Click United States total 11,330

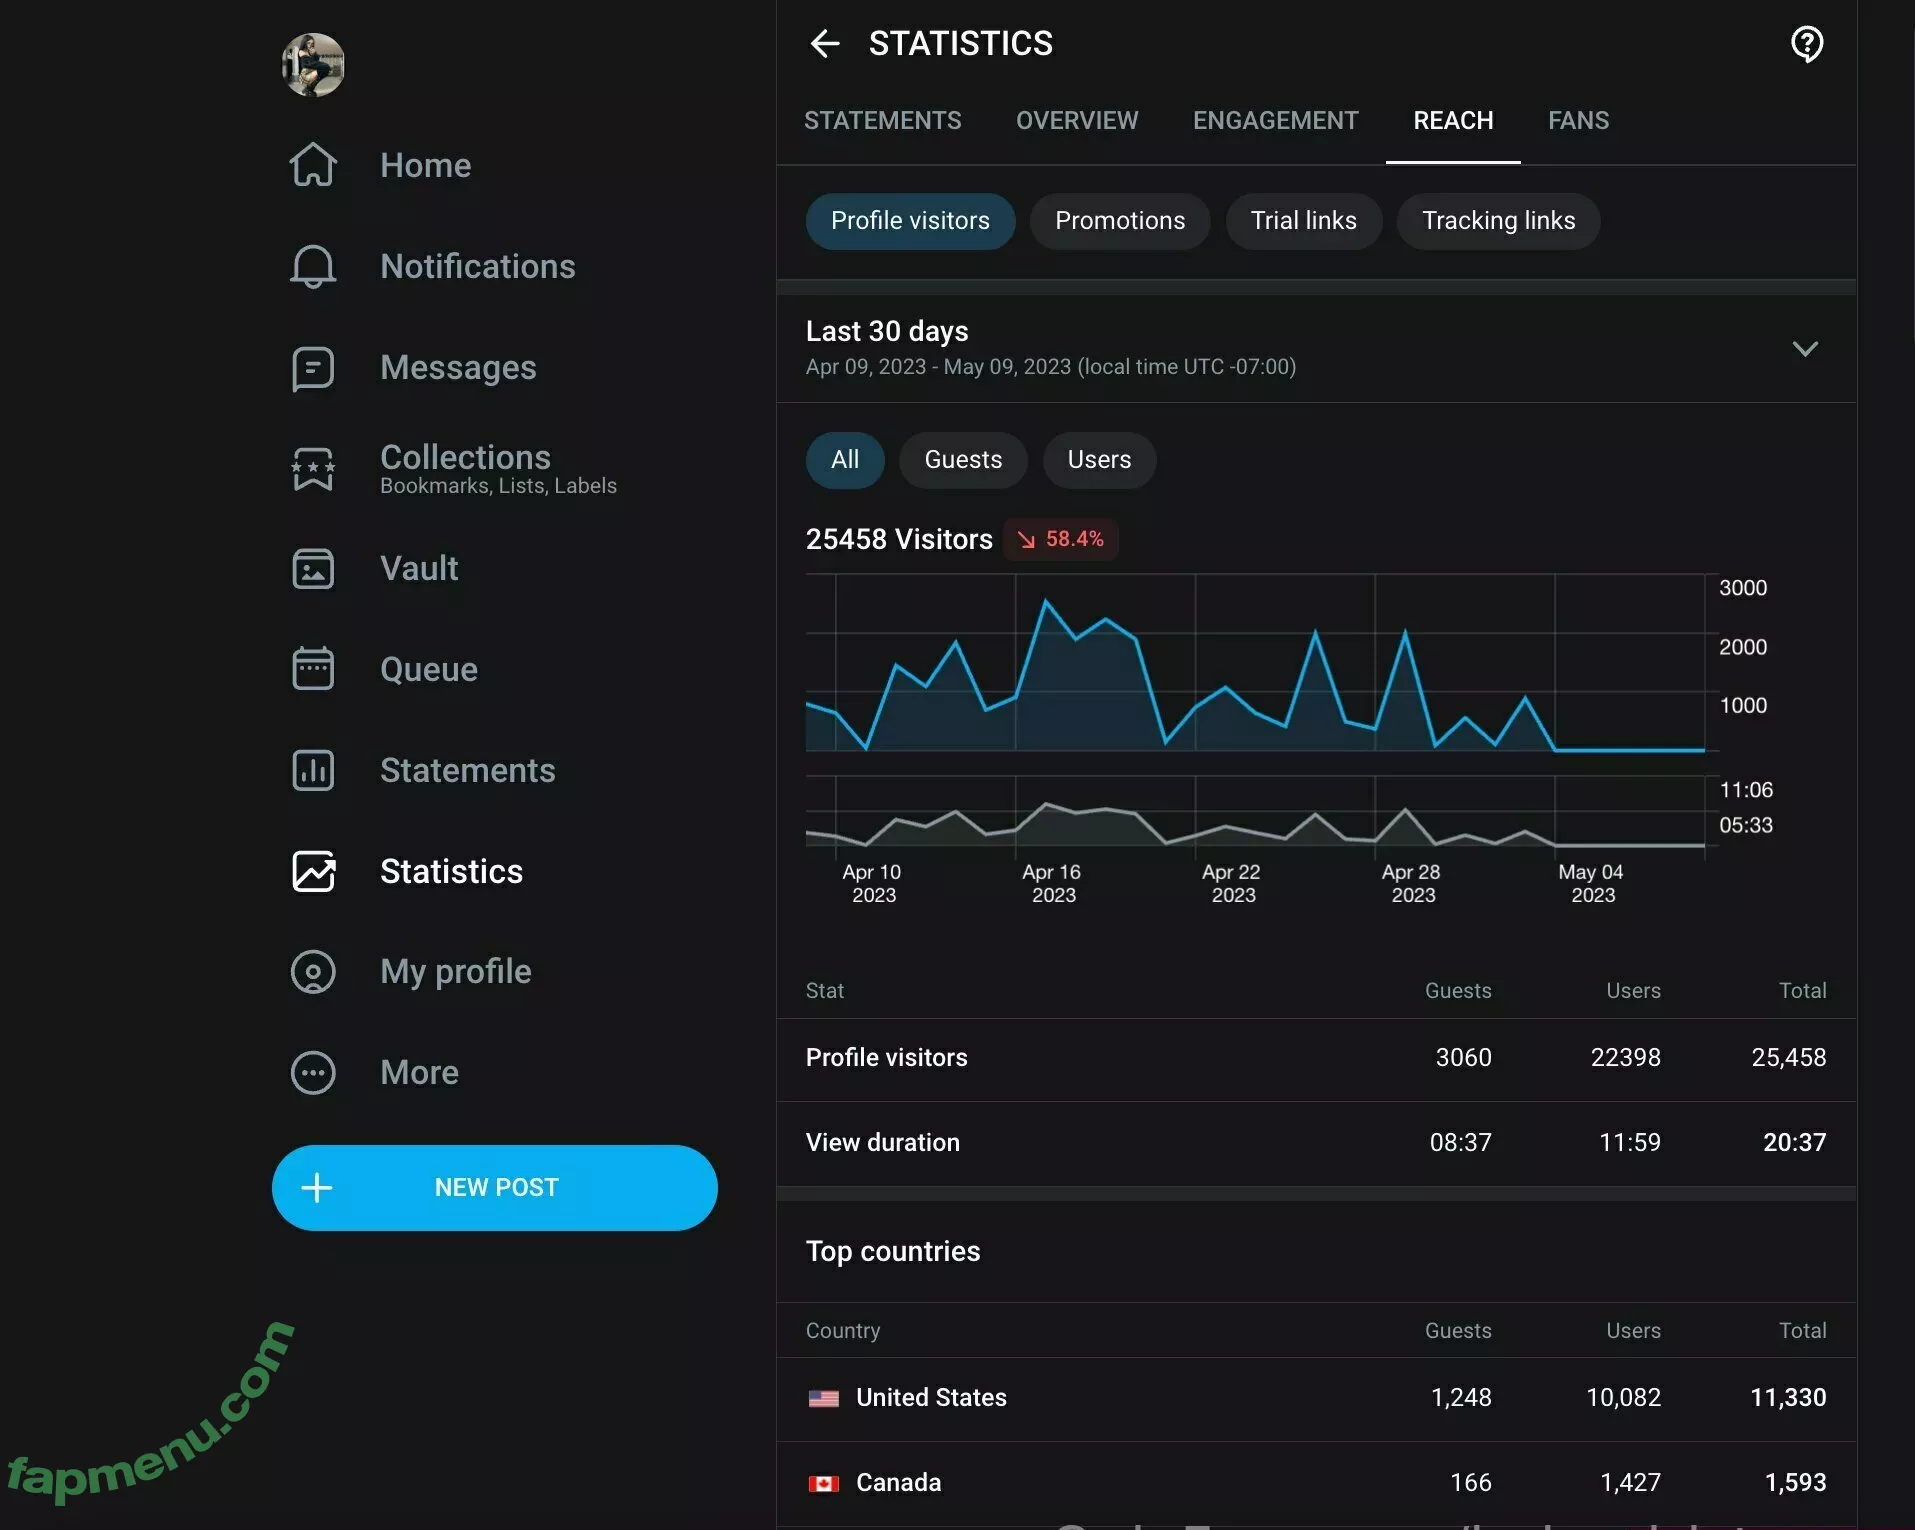pyautogui.click(x=1788, y=1398)
